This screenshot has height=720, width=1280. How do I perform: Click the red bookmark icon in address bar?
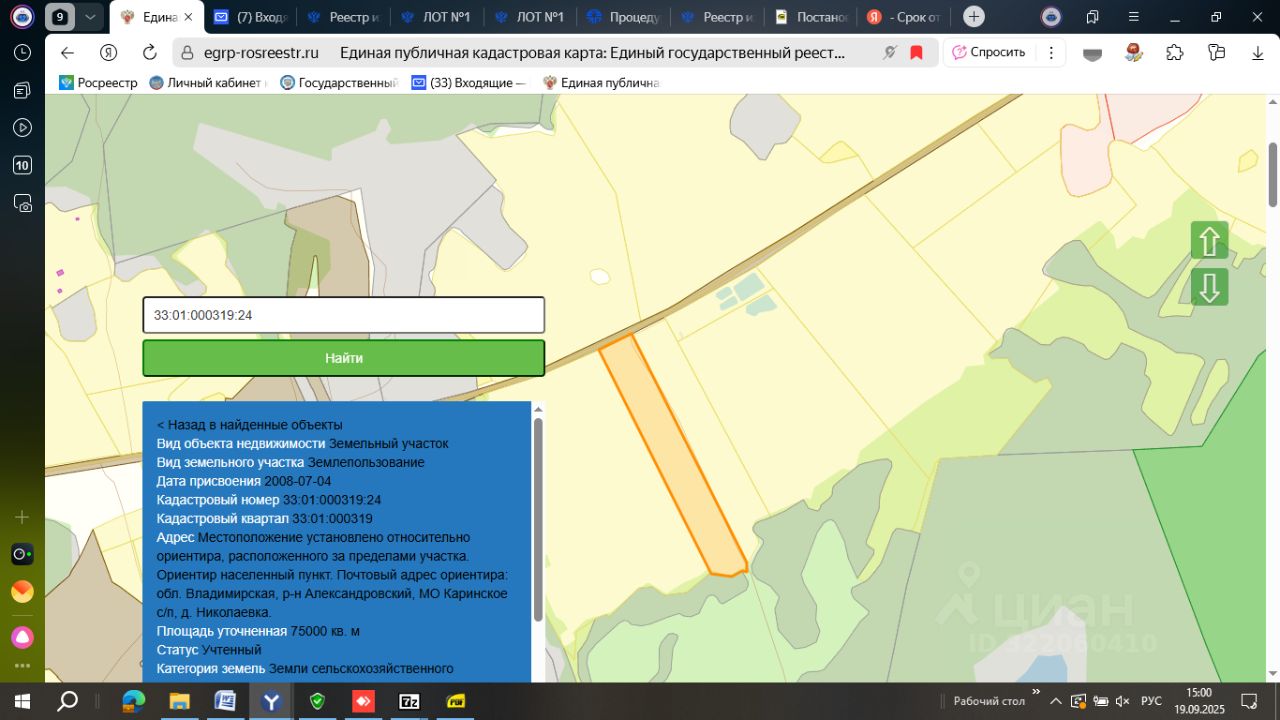click(916, 53)
